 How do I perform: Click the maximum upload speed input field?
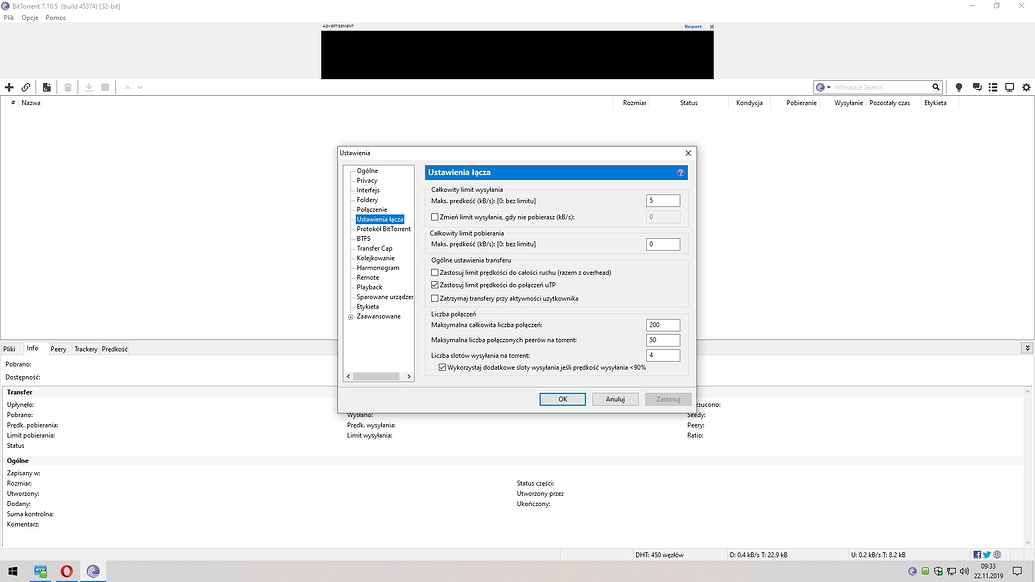[x=662, y=201]
